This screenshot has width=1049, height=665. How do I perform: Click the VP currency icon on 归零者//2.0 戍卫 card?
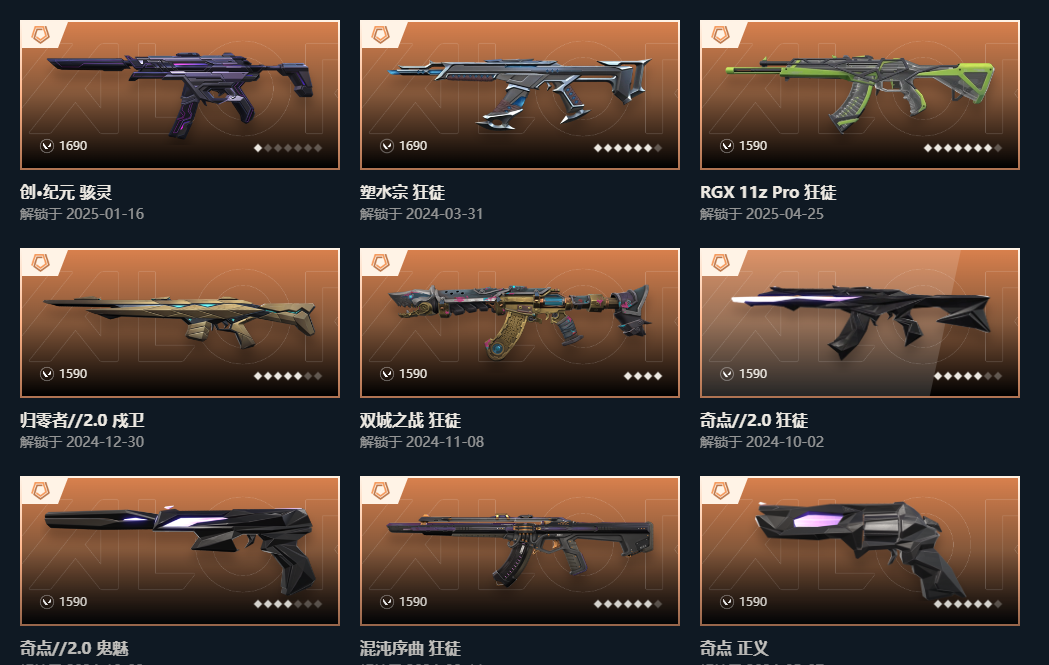click(x=47, y=374)
